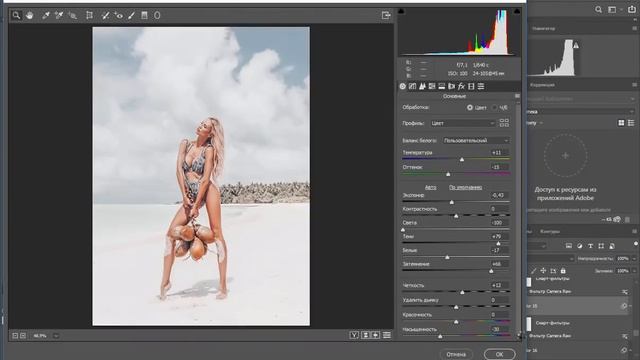Open layer Fill dropdown arrow
This screenshot has width=640, height=360.
[x=634, y=271]
